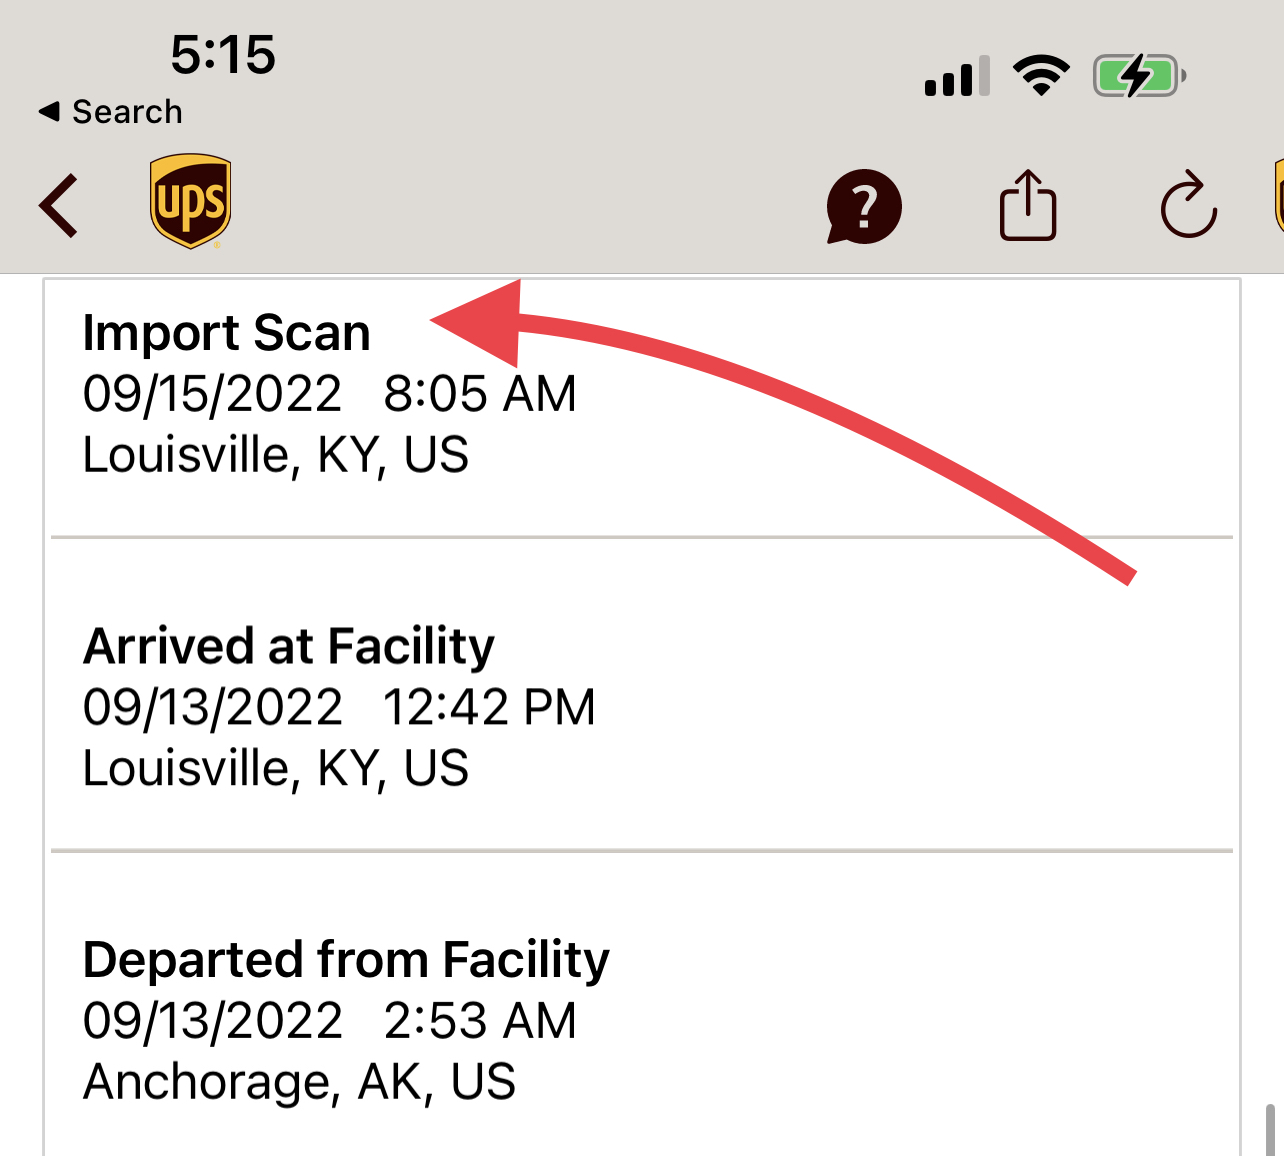
Task: Select the Import Scan heading
Action: [x=226, y=333]
